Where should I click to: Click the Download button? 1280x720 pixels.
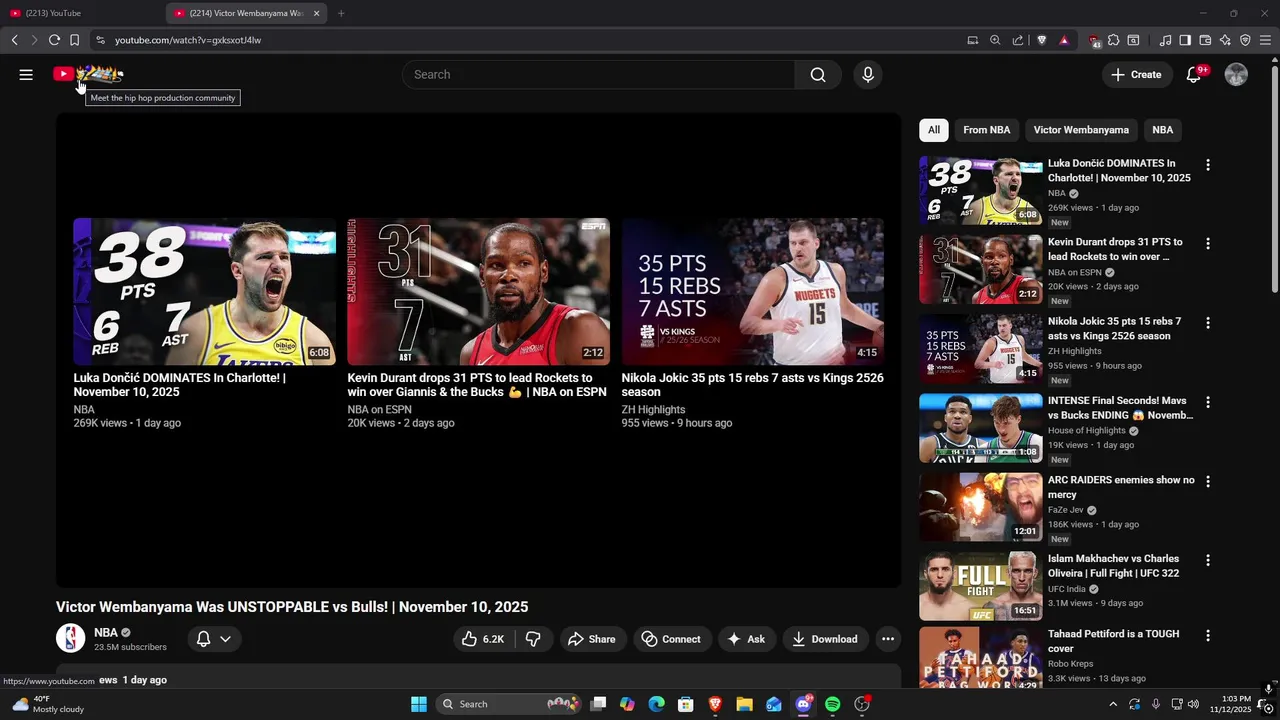click(825, 639)
